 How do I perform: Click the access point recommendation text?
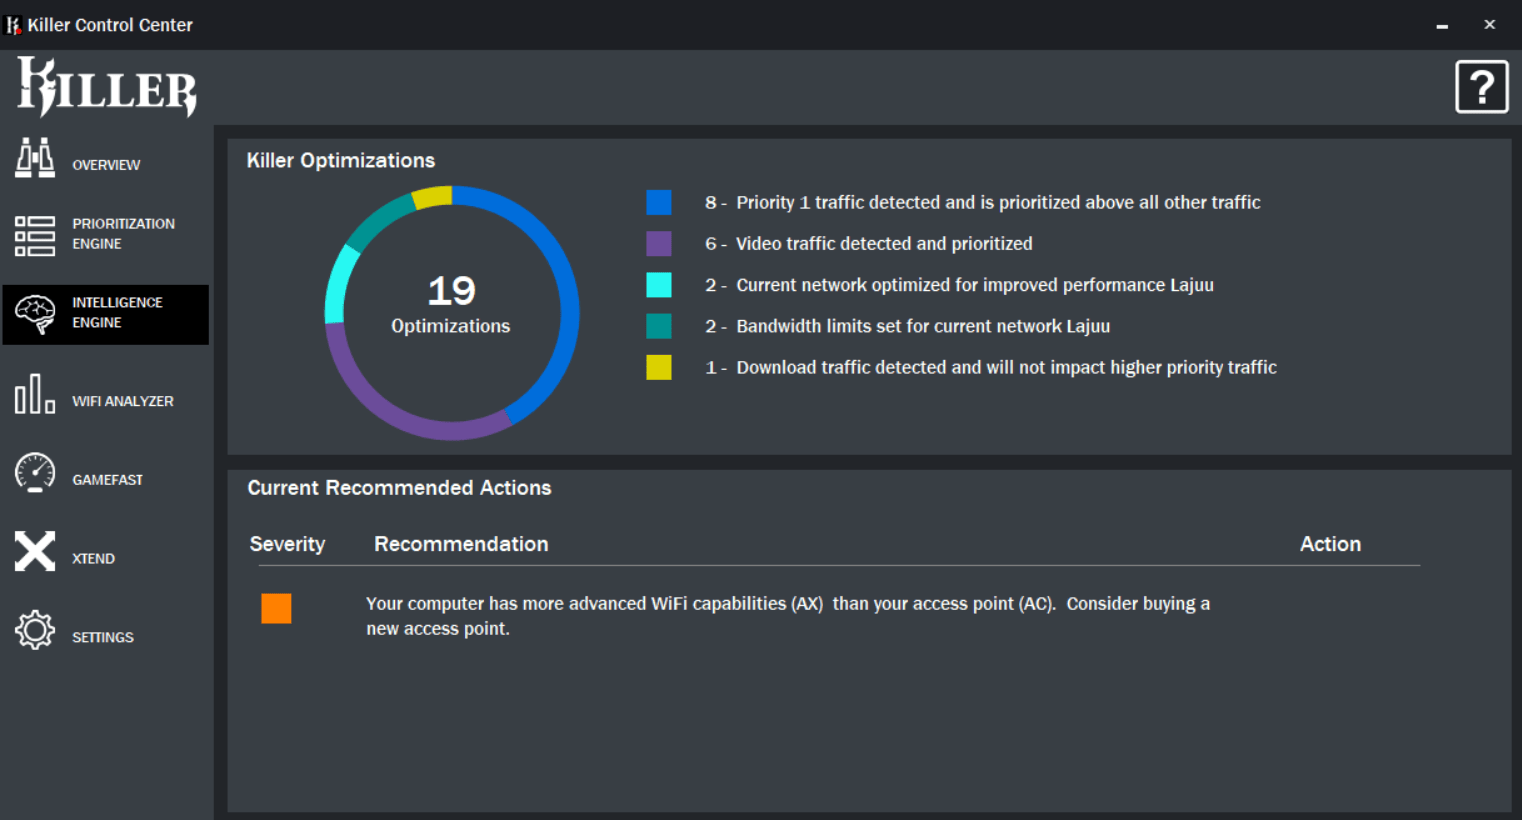[788, 616]
